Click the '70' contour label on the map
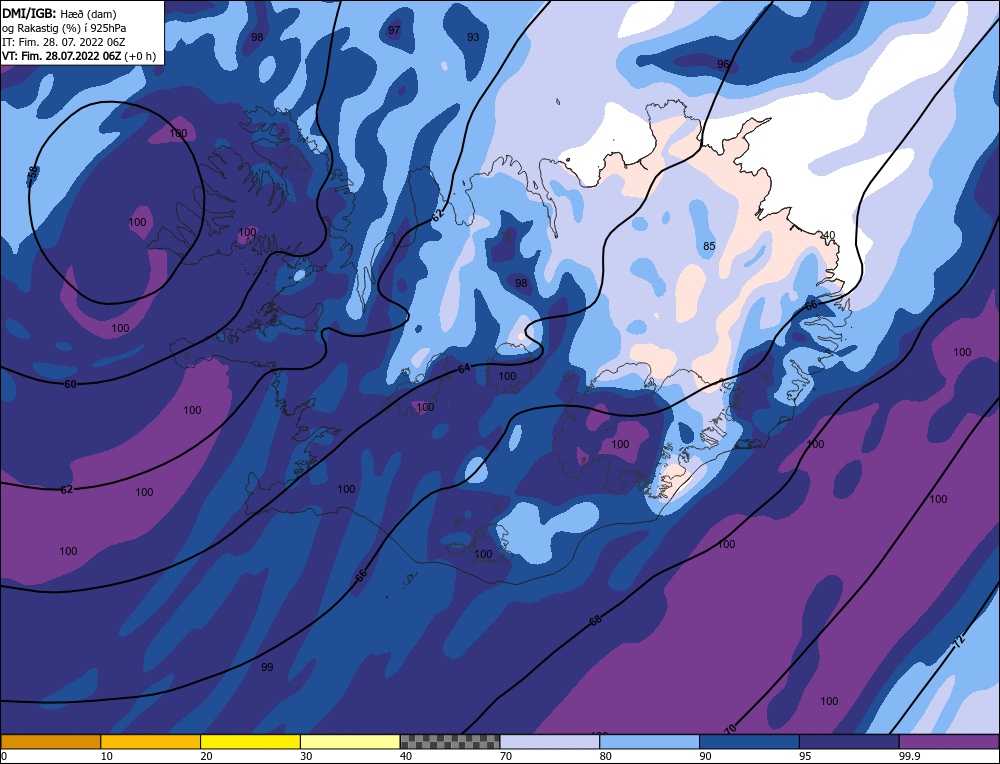 730,728
